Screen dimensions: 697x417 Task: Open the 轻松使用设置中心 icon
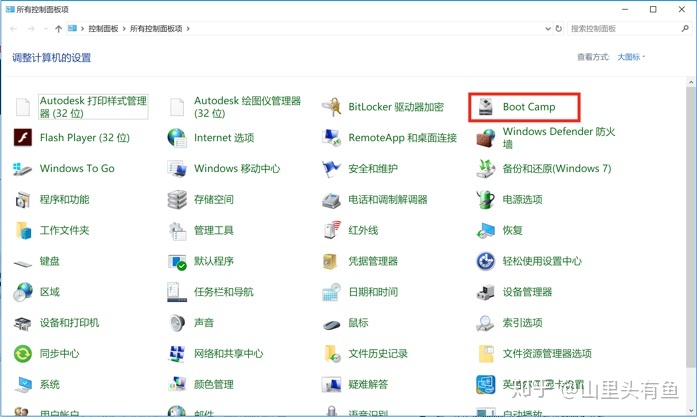[485, 261]
